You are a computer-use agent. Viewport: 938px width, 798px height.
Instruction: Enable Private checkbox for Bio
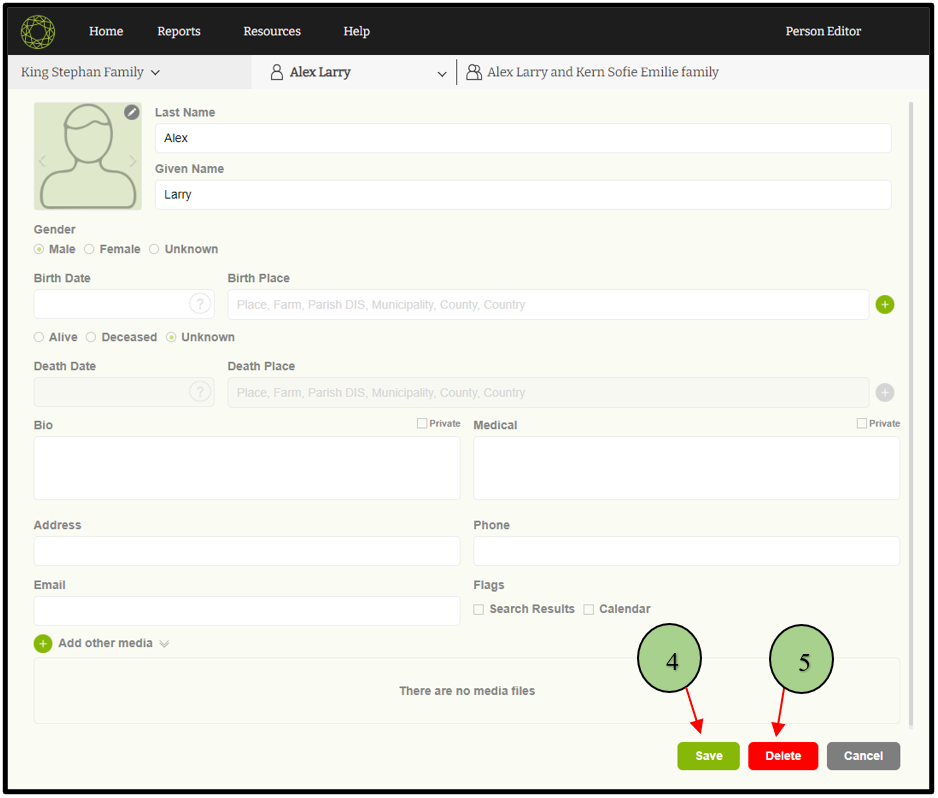click(422, 423)
